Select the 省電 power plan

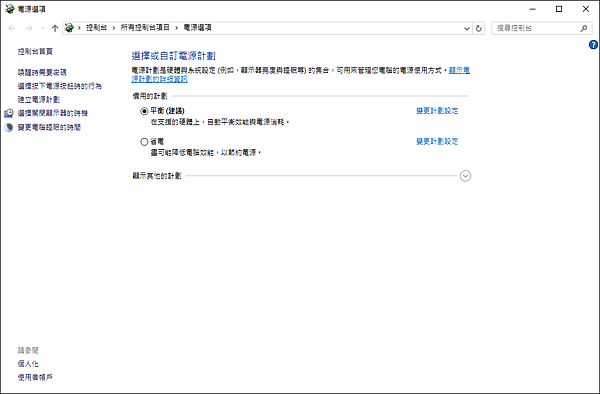[144, 142]
